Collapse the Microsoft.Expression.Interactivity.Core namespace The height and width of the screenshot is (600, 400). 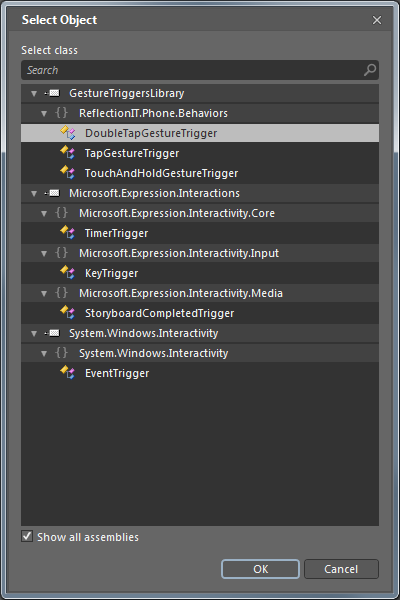tap(44, 214)
